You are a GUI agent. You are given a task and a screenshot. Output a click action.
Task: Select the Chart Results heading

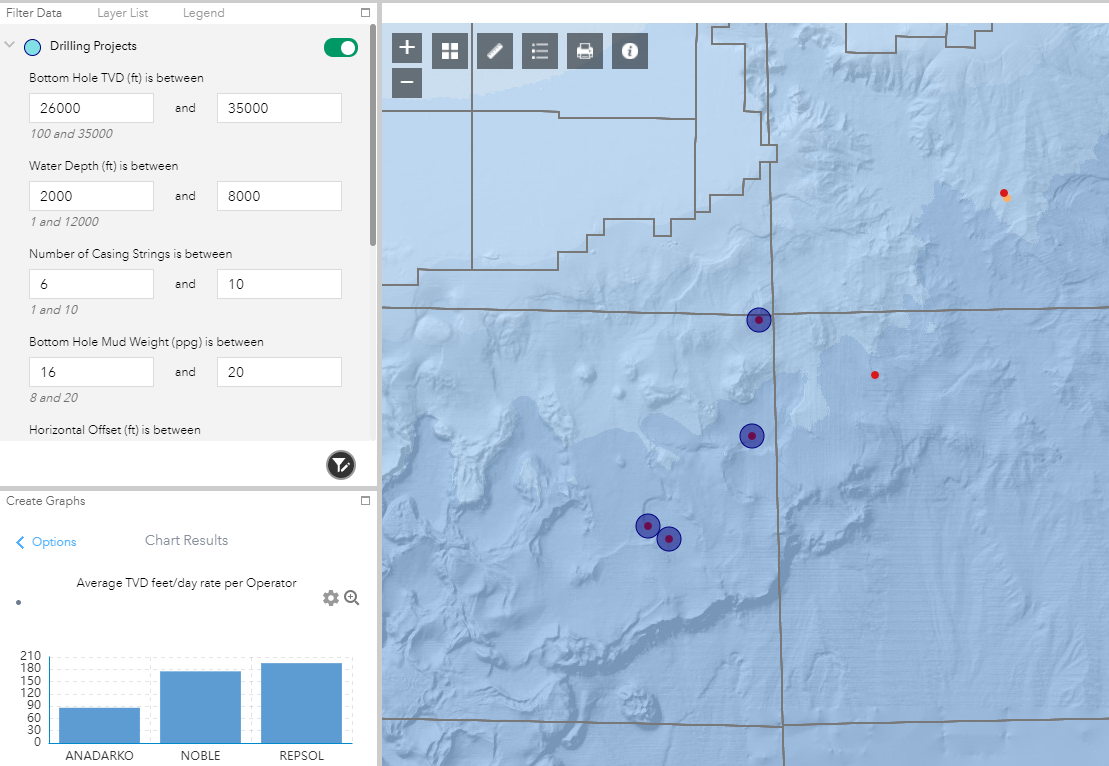[x=186, y=540]
